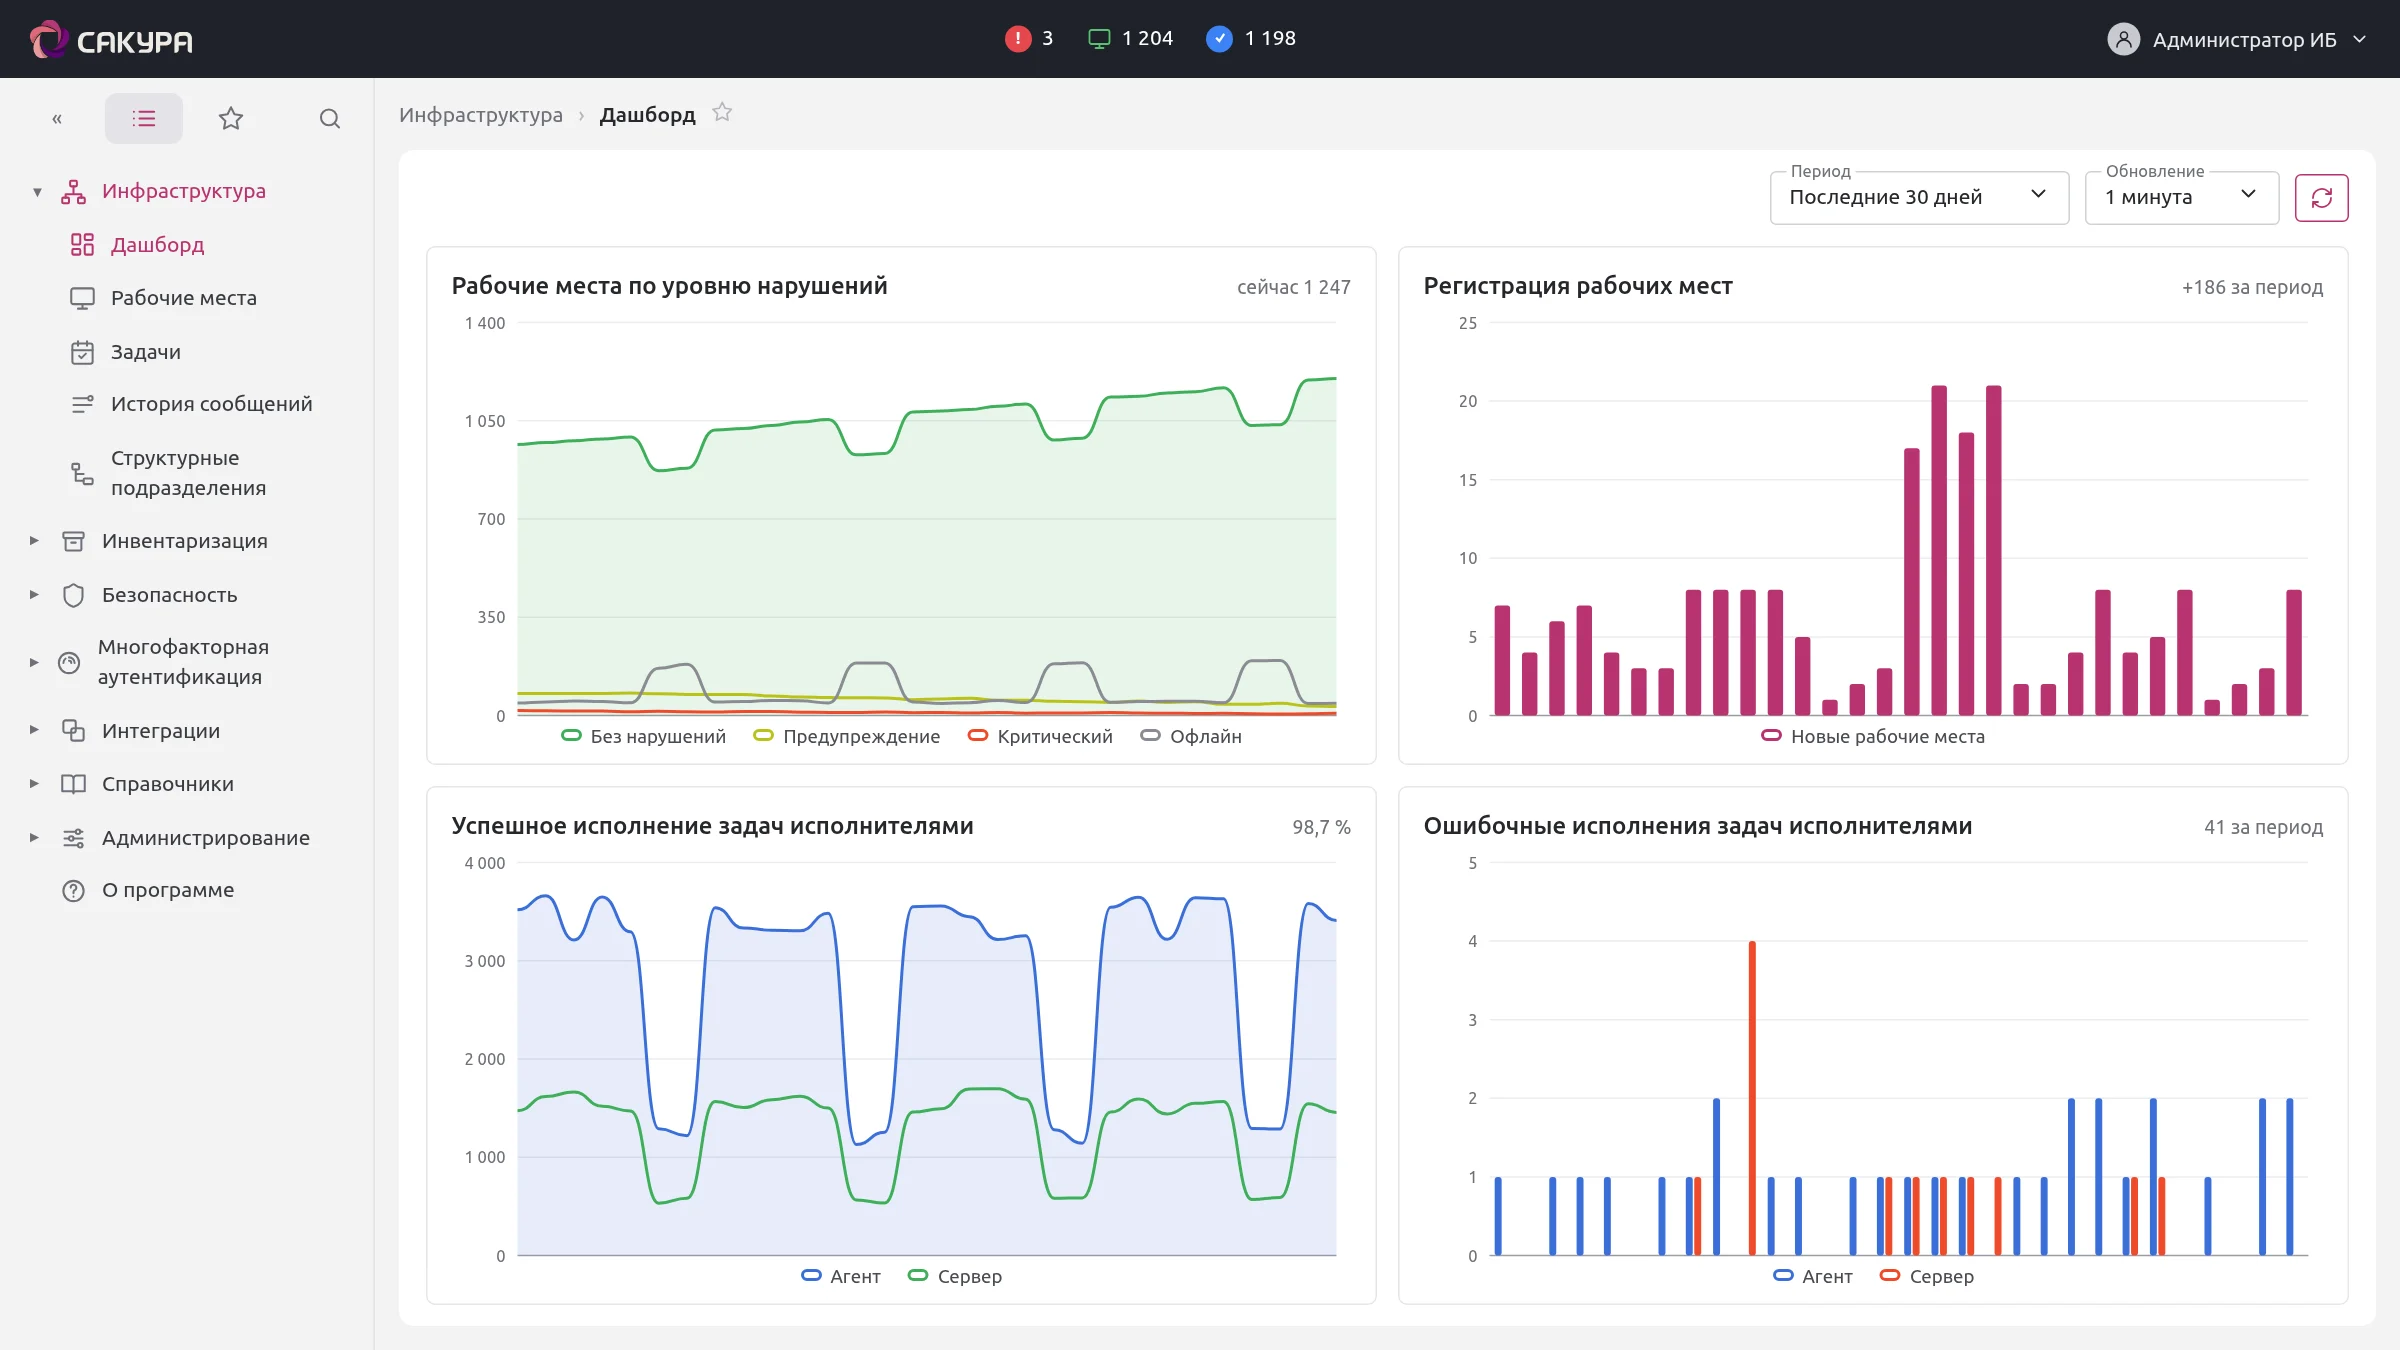2400x1350 pixels.
Task: Expand the Инвентаризация section
Action: tap(34, 541)
